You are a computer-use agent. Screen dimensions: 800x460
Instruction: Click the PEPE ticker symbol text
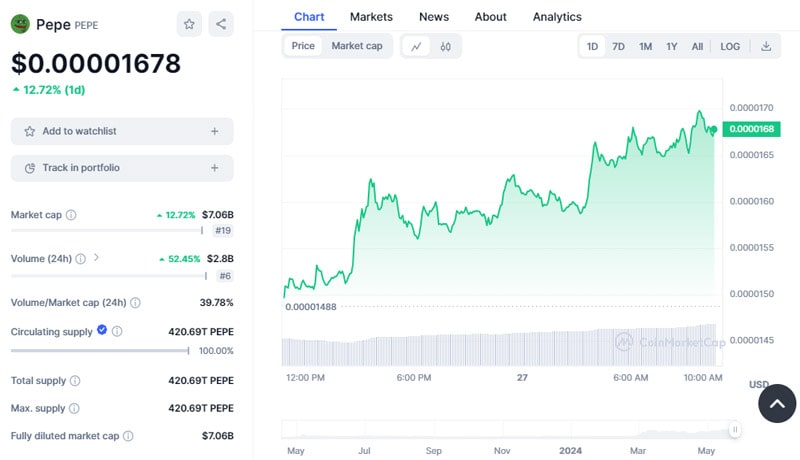(86, 25)
